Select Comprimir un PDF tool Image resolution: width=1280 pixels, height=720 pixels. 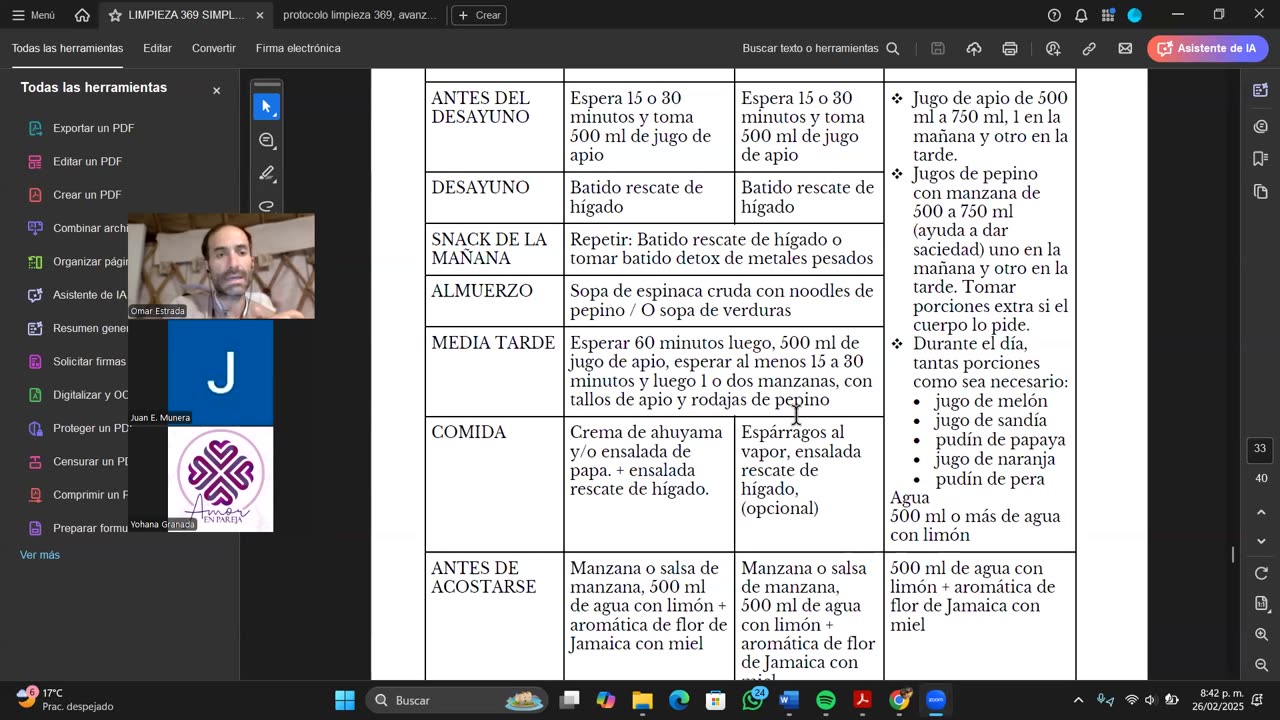click(77, 495)
